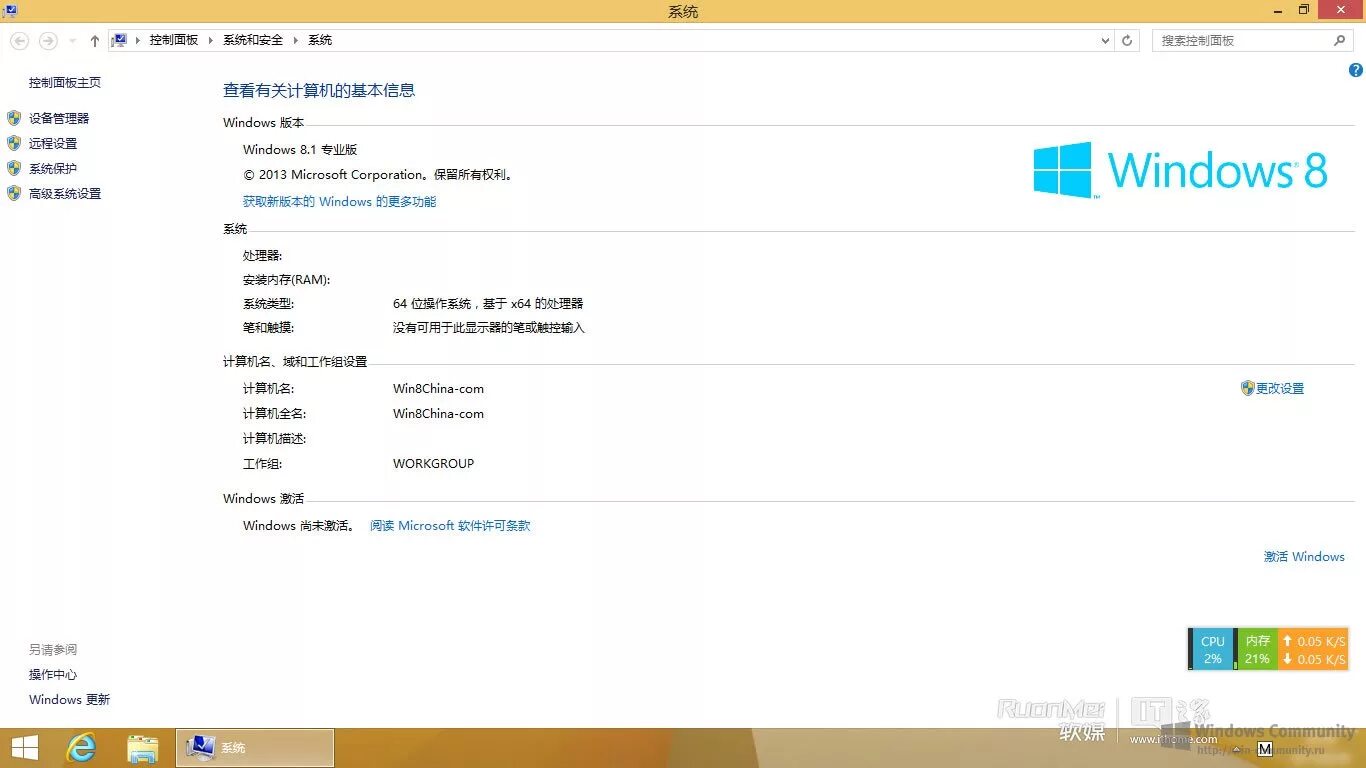Image resolution: width=1366 pixels, height=768 pixels.
Task: Click the 没有可用于此显示器的笔或触控输入 text
Action: pos(489,328)
